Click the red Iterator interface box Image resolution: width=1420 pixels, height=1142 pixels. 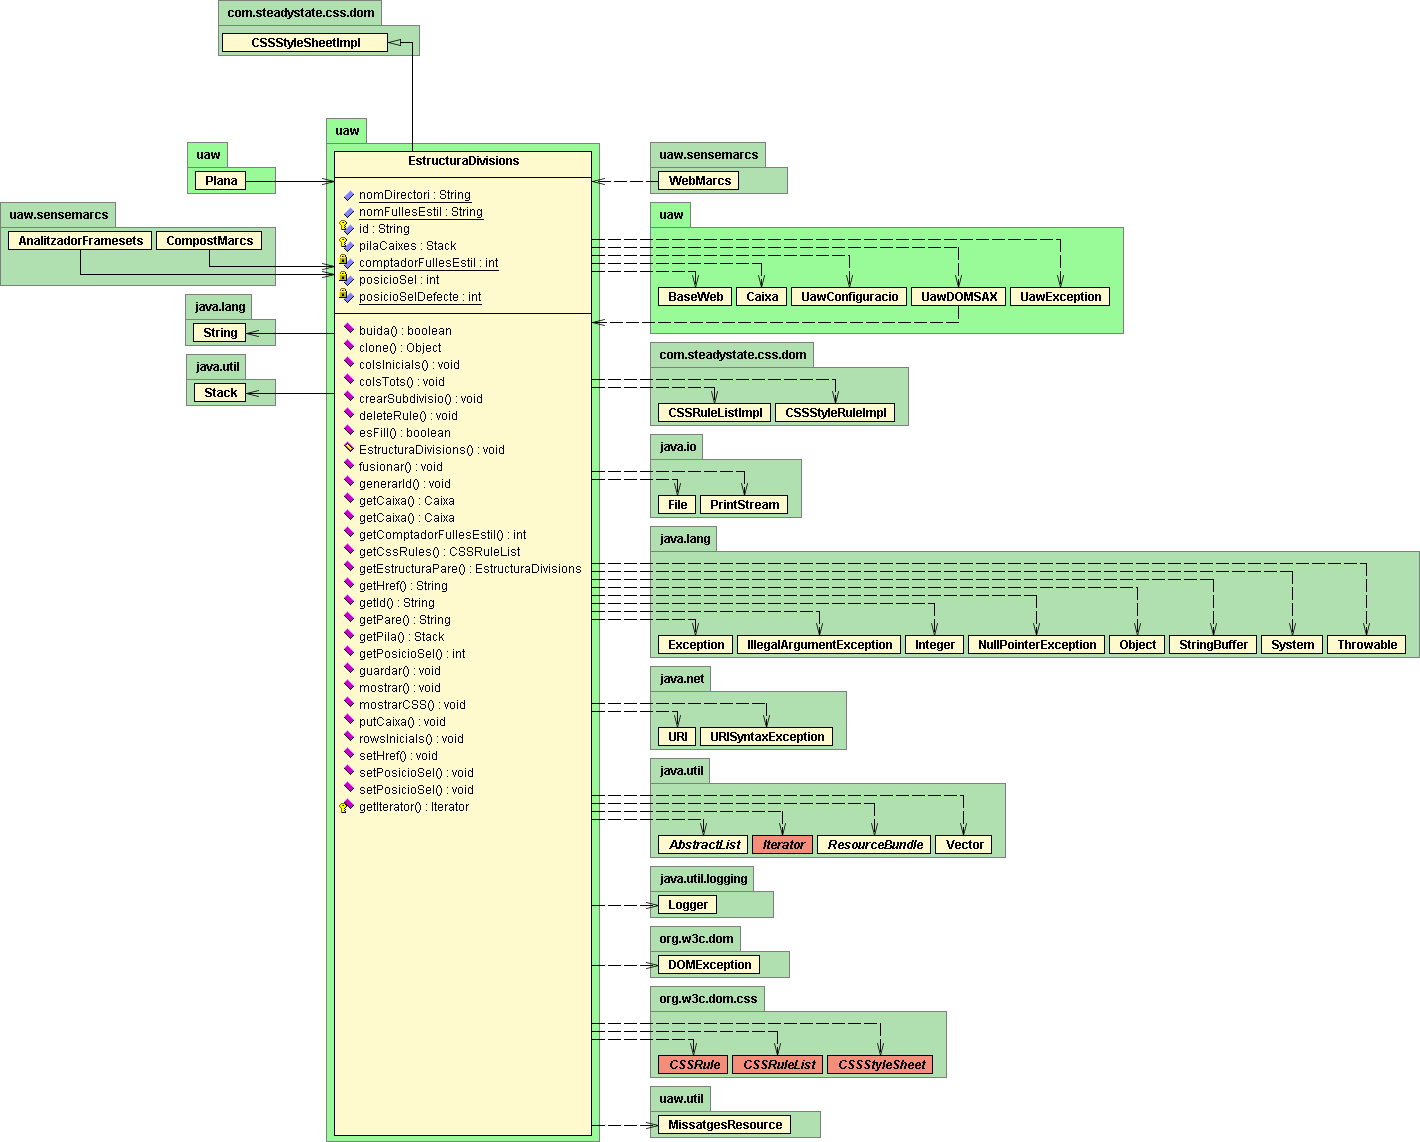tap(782, 845)
